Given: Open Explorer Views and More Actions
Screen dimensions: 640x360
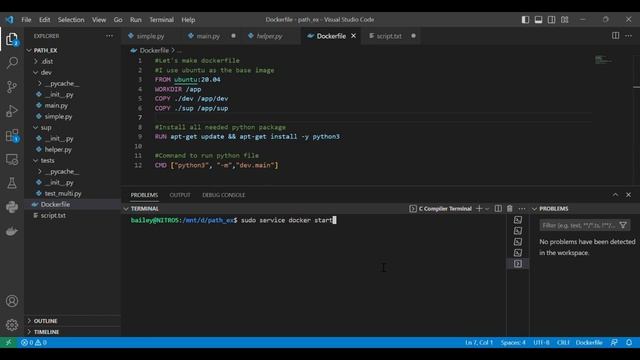Looking at the screenshot, I should click(109, 36).
